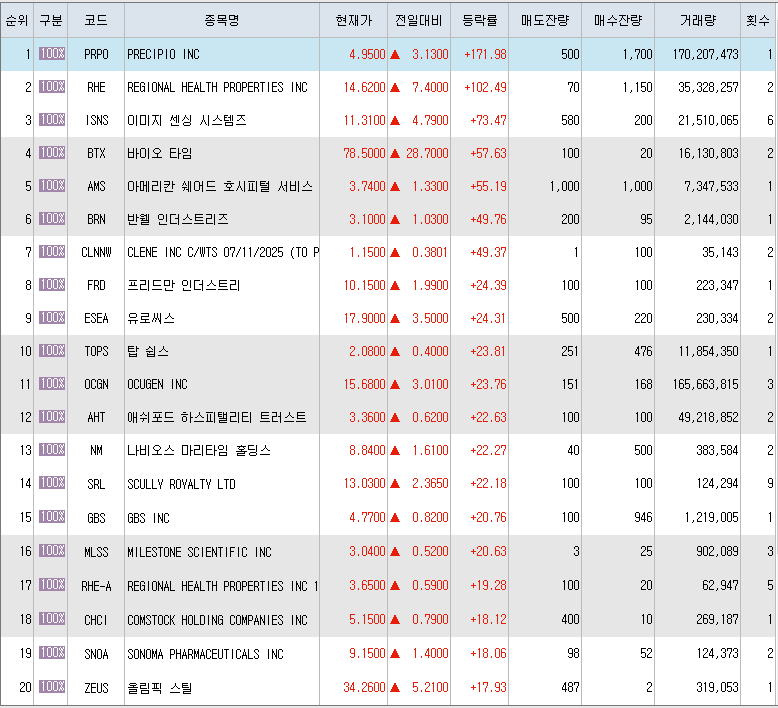Sort by the 현재가 column header
Viewport: 778px width, 708px height.
point(353,20)
